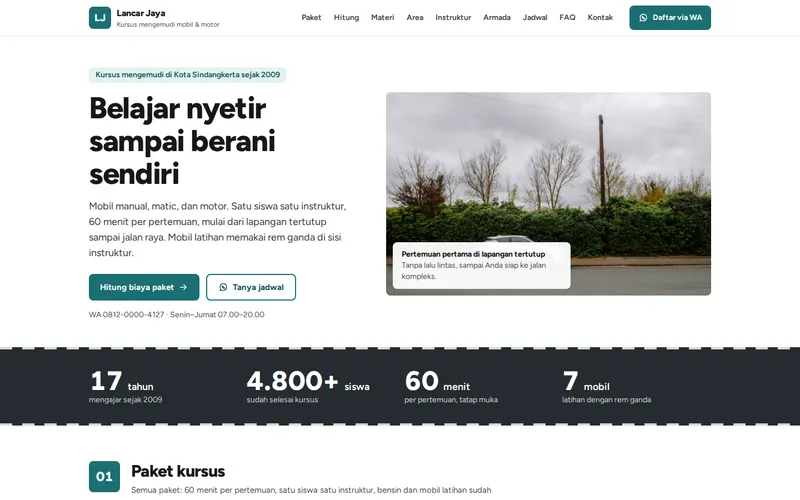Click 'latihan dengan rem ganda' stat label

[x=607, y=399]
